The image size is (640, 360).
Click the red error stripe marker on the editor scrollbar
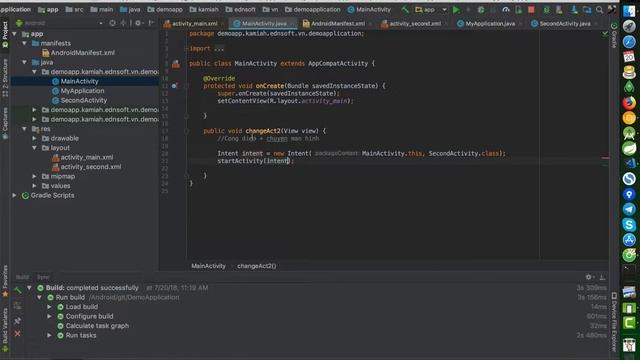[605, 158]
